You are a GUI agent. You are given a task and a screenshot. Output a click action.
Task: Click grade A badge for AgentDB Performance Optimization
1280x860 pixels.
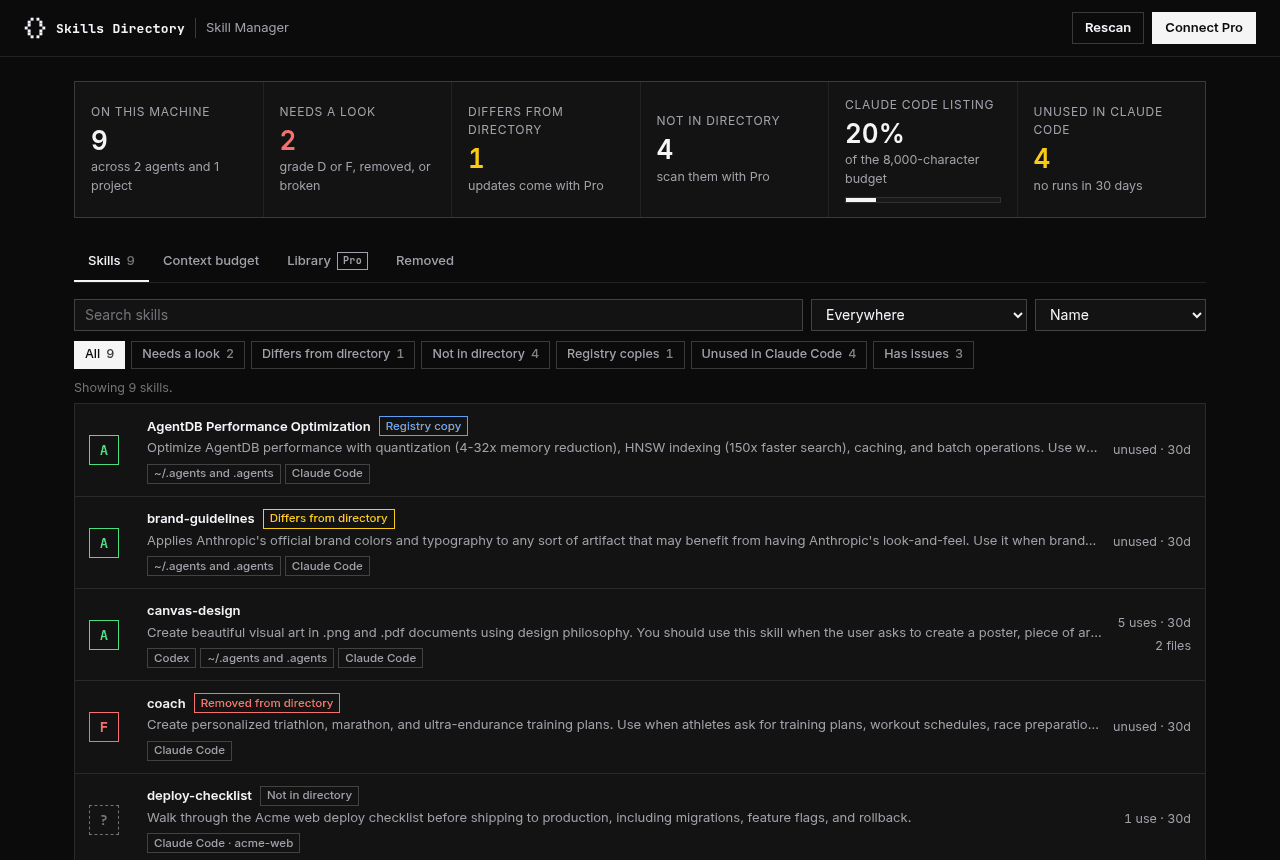(104, 450)
